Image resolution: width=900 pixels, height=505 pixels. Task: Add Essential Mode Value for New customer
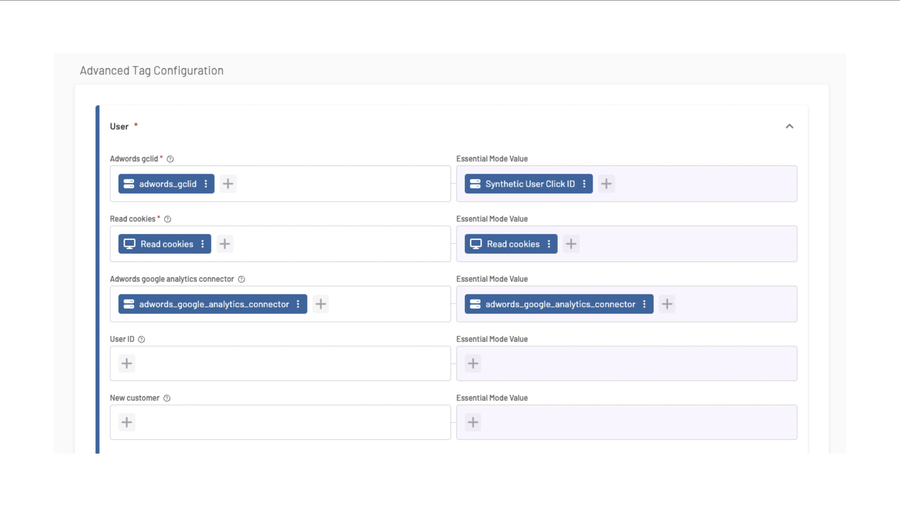pyautogui.click(x=473, y=423)
